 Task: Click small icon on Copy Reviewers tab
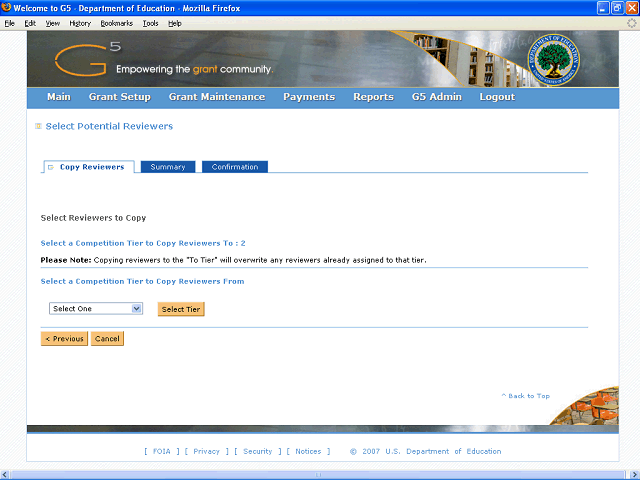[51, 167]
